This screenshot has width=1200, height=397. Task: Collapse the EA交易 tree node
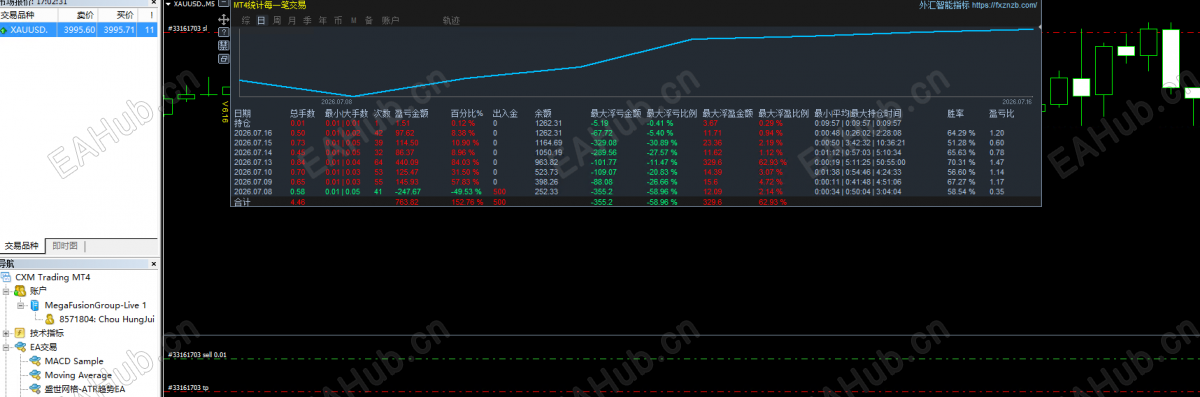(x=6, y=346)
